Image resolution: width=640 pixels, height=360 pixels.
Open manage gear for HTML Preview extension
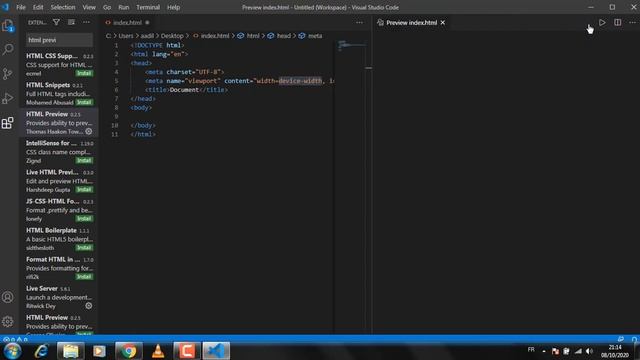click(x=89, y=131)
